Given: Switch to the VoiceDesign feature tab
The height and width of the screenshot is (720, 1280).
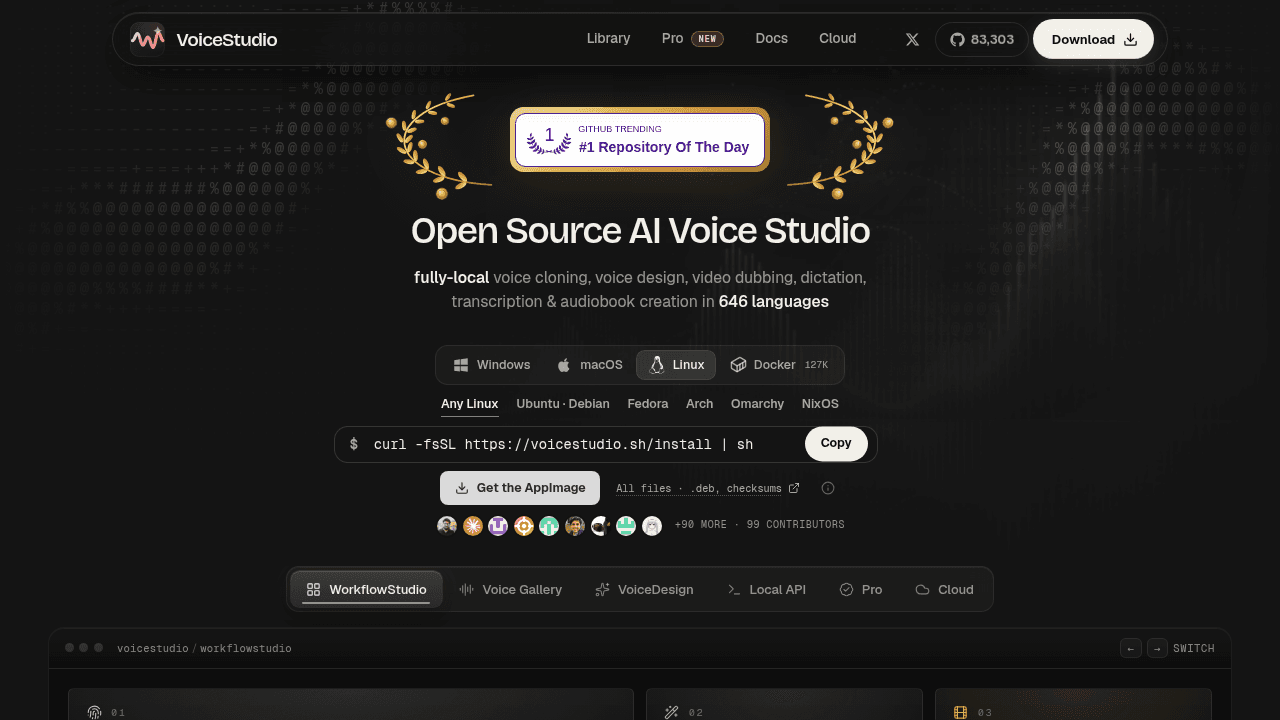Looking at the screenshot, I should pyautogui.click(x=644, y=589).
